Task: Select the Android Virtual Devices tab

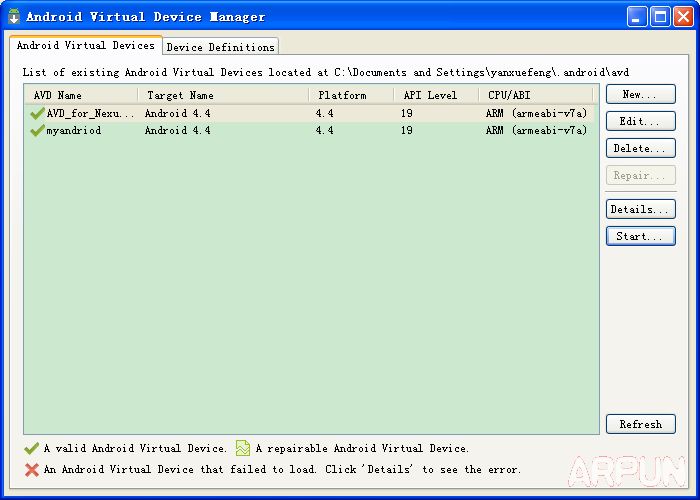Action: pyautogui.click(x=86, y=45)
